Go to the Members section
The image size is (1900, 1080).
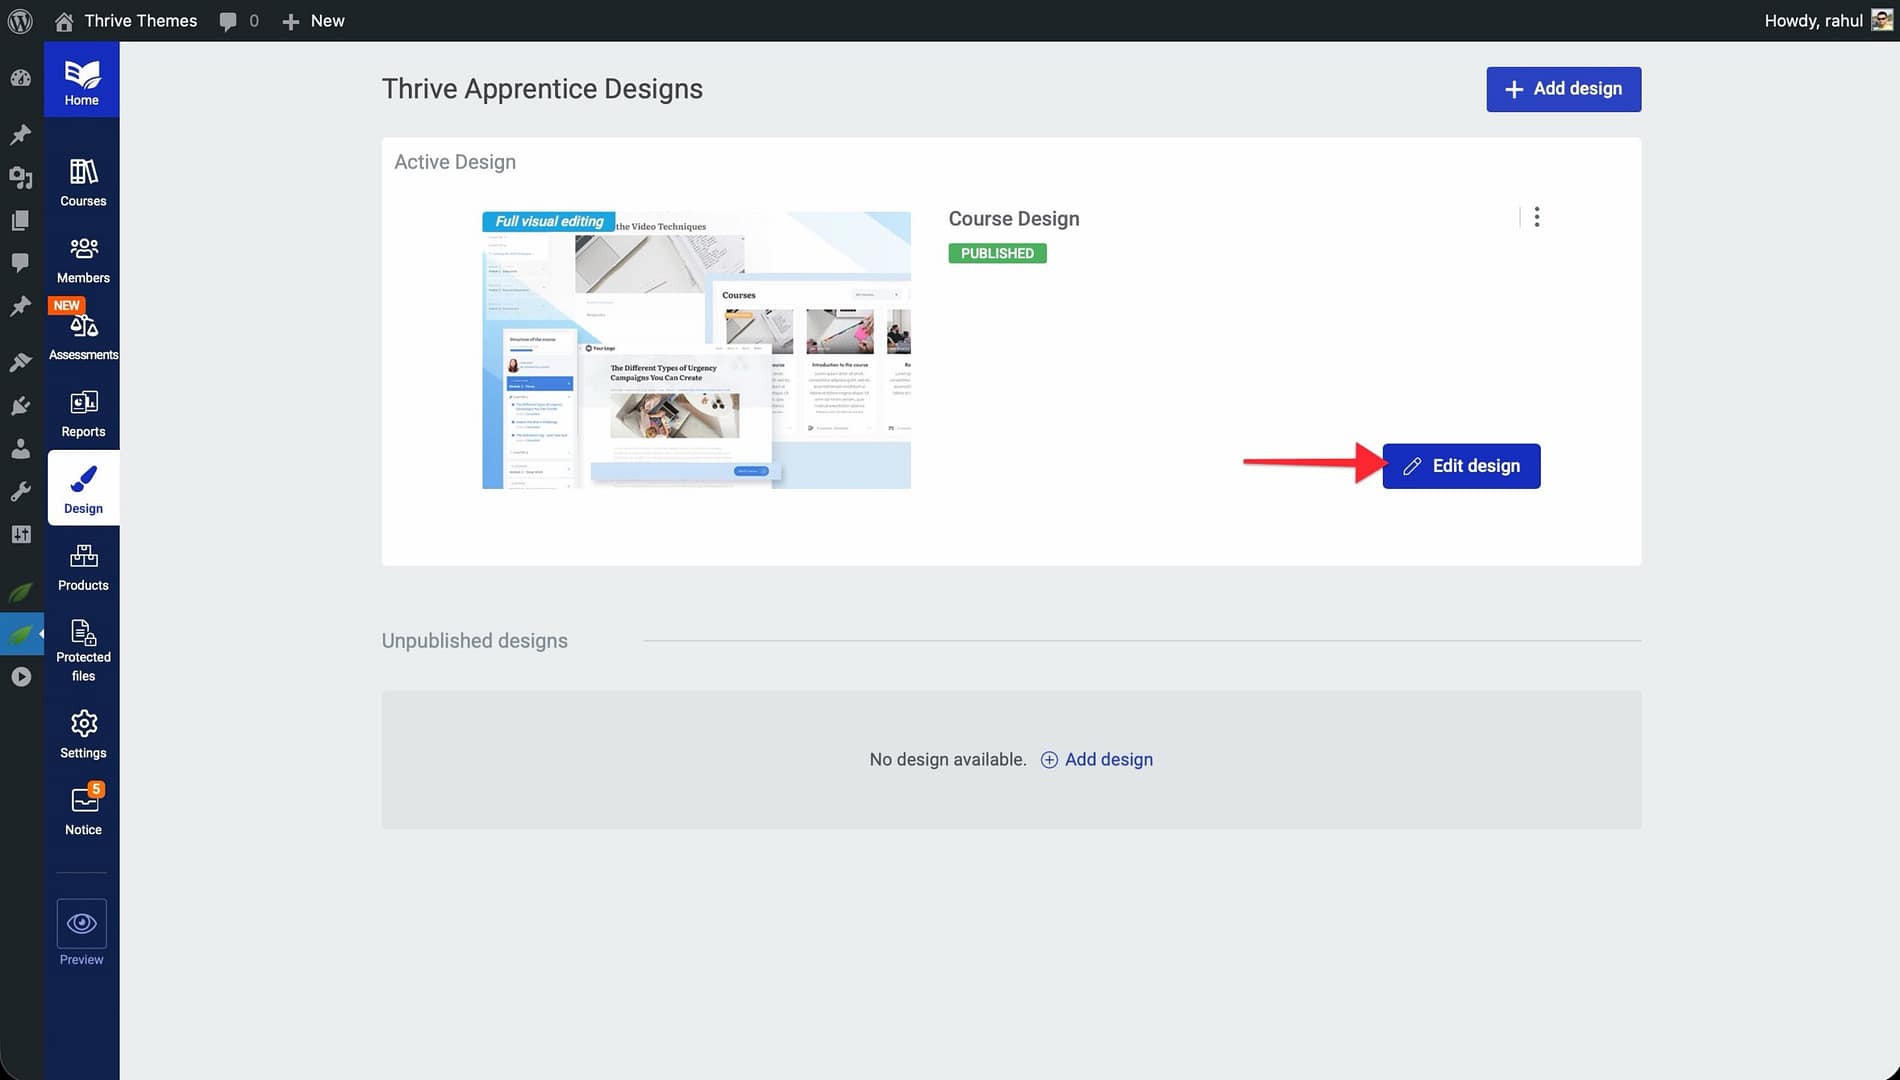[x=83, y=260]
